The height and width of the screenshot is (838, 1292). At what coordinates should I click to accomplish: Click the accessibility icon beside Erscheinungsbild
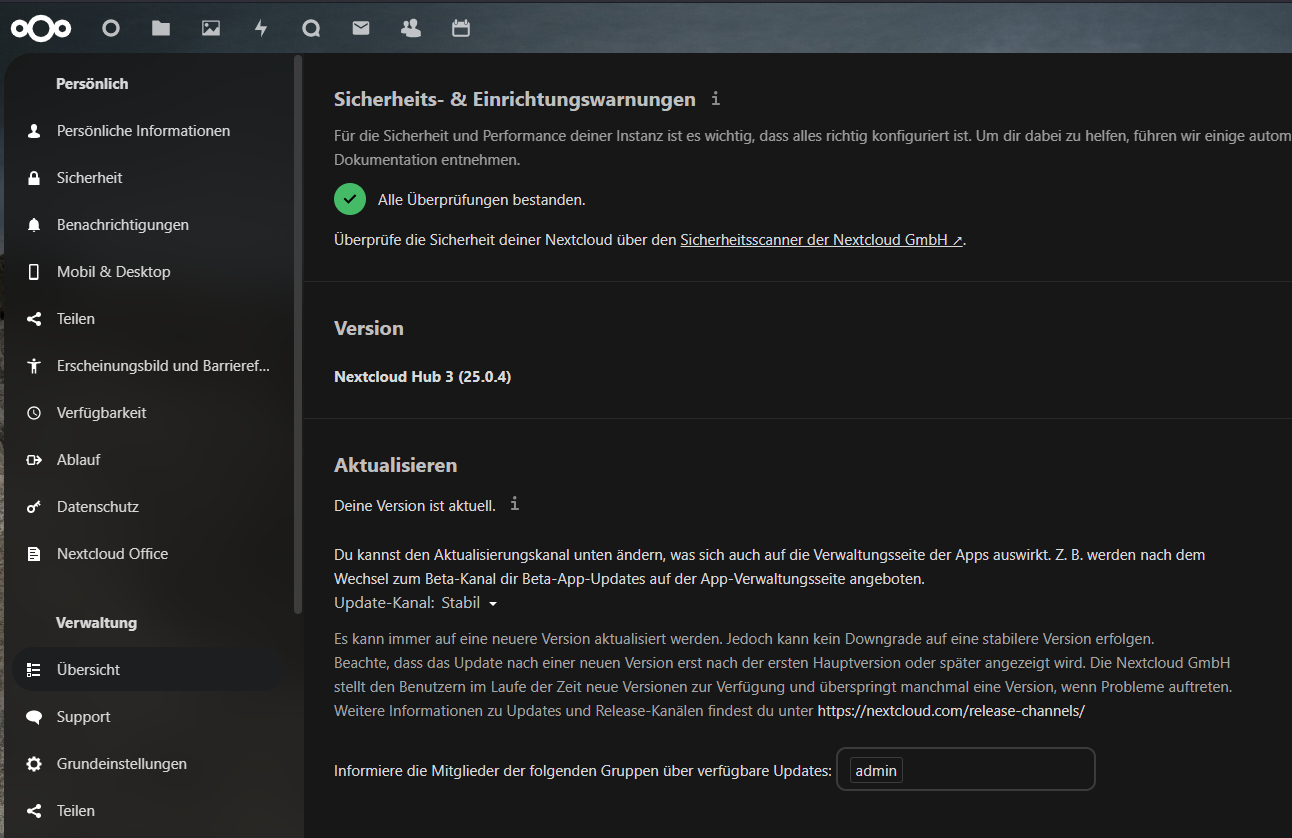(x=34, y=366)
